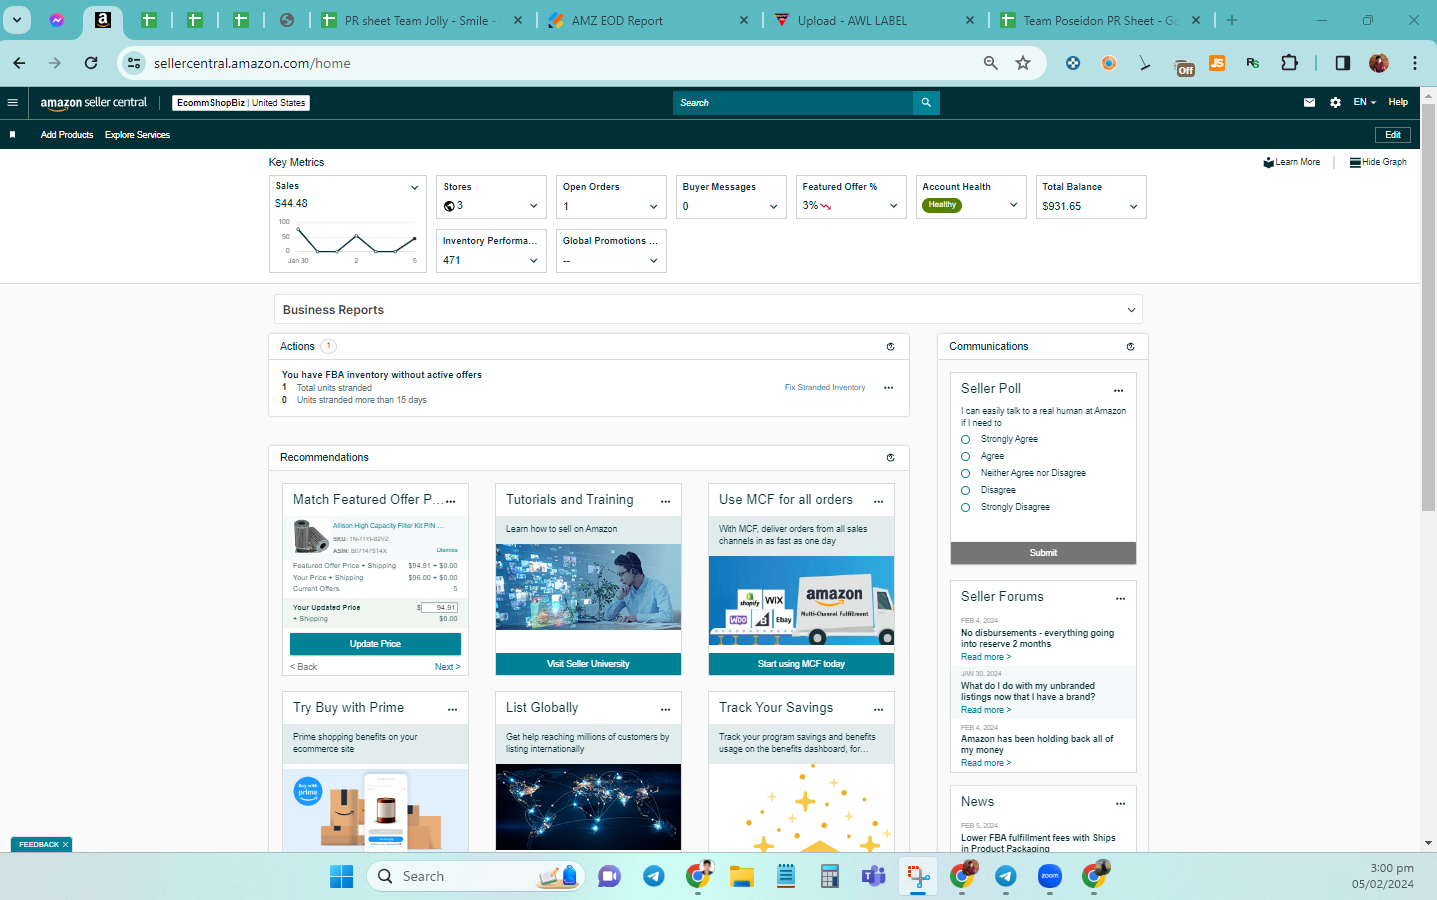Screen dimensions: 1437x900
Task: Click the Update Price button
Action: point(375,644)
